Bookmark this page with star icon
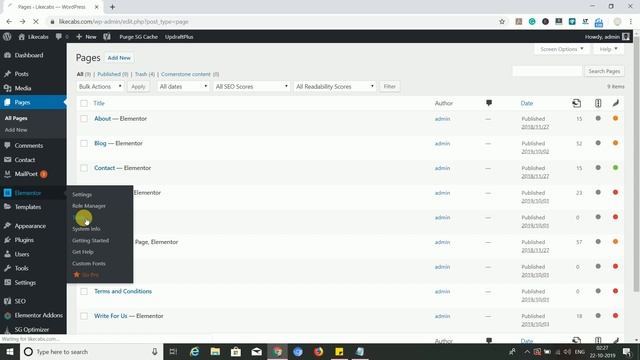The width and height of the screenshot is (640, 360). (x=502, y=22)
